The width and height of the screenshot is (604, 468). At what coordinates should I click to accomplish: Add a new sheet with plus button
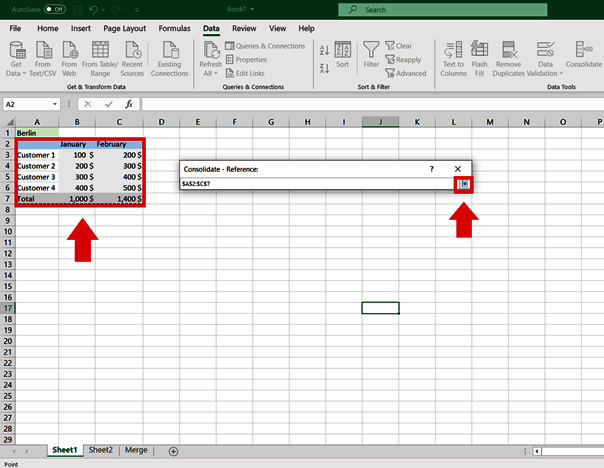173,451
